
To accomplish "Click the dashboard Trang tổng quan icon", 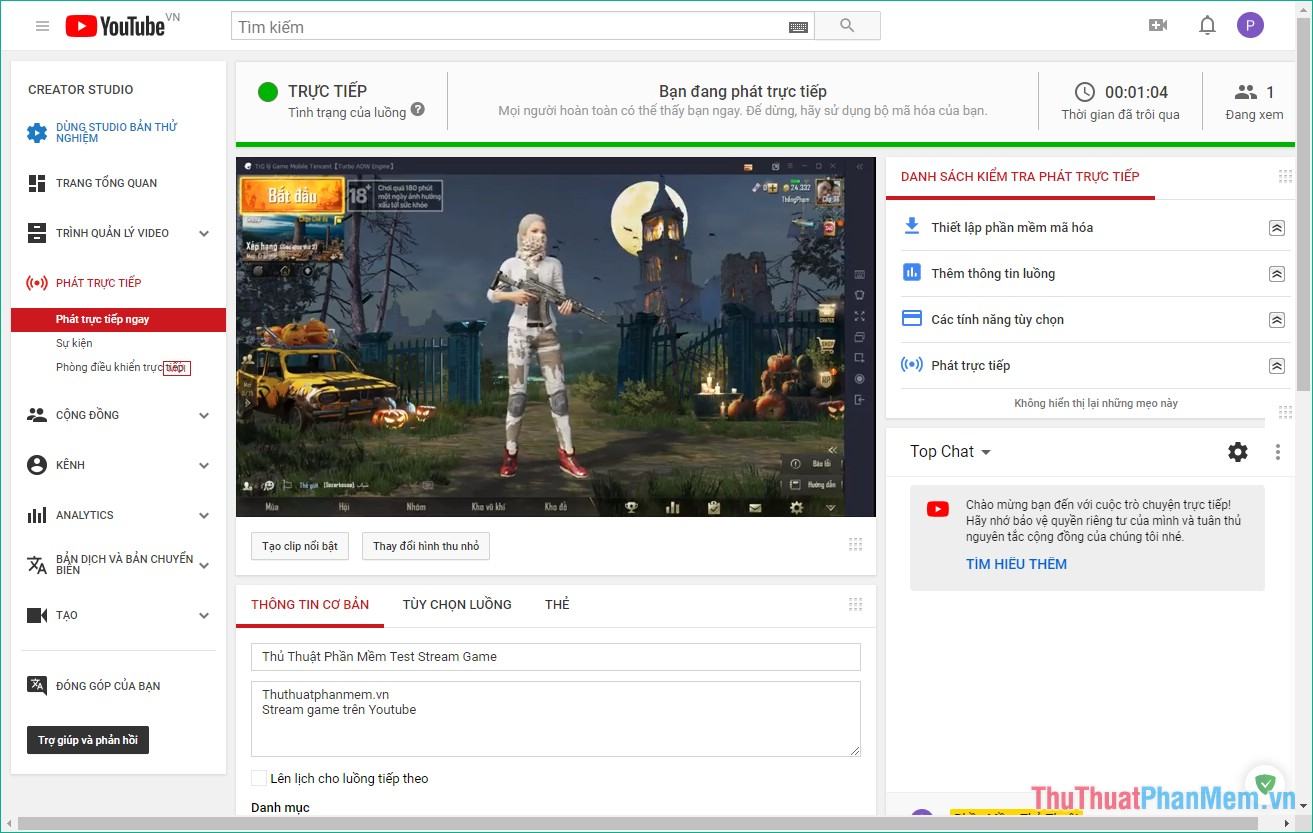I will [37, 183].
